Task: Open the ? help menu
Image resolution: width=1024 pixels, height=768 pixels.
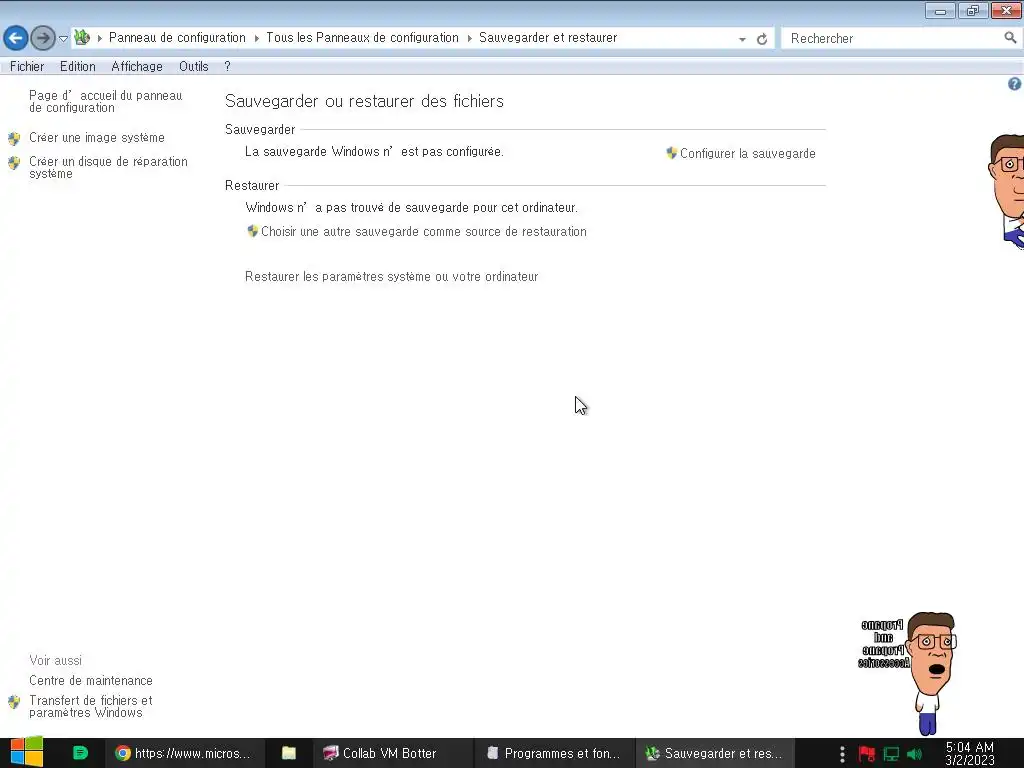Action: [227, 67]
